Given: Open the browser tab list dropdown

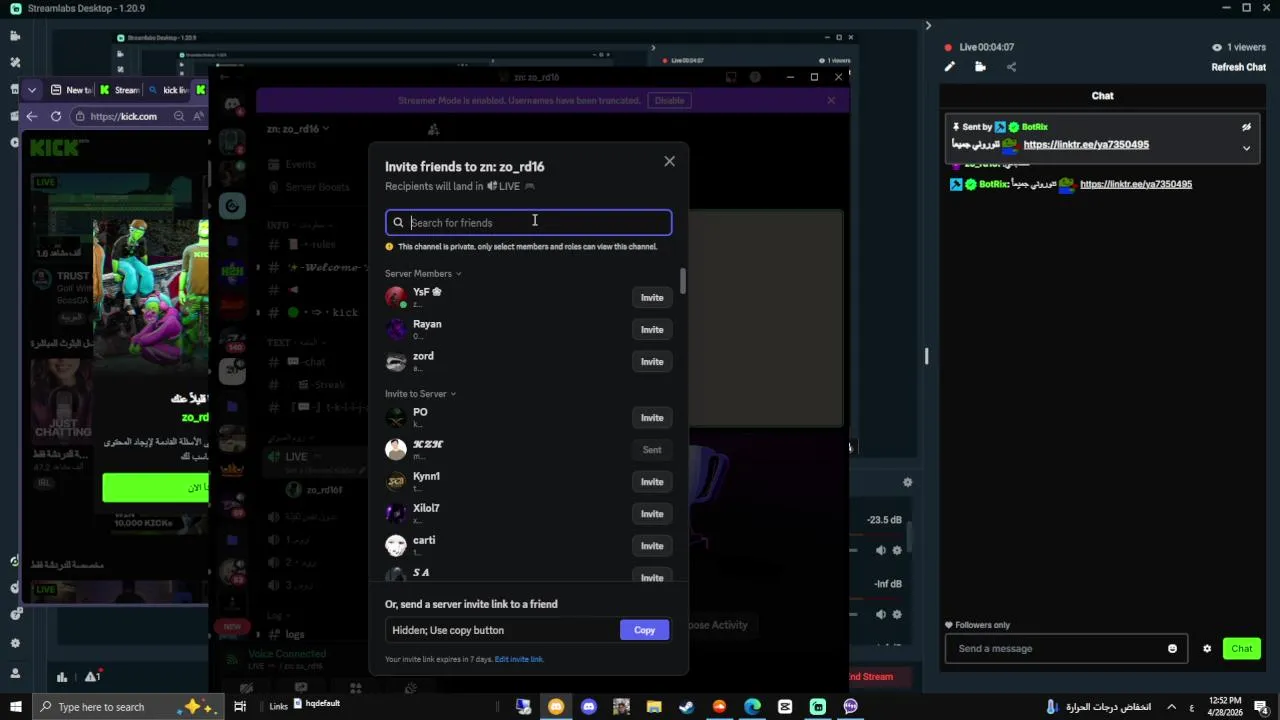Looking at the screenshot, I should (x=32, y=90).
